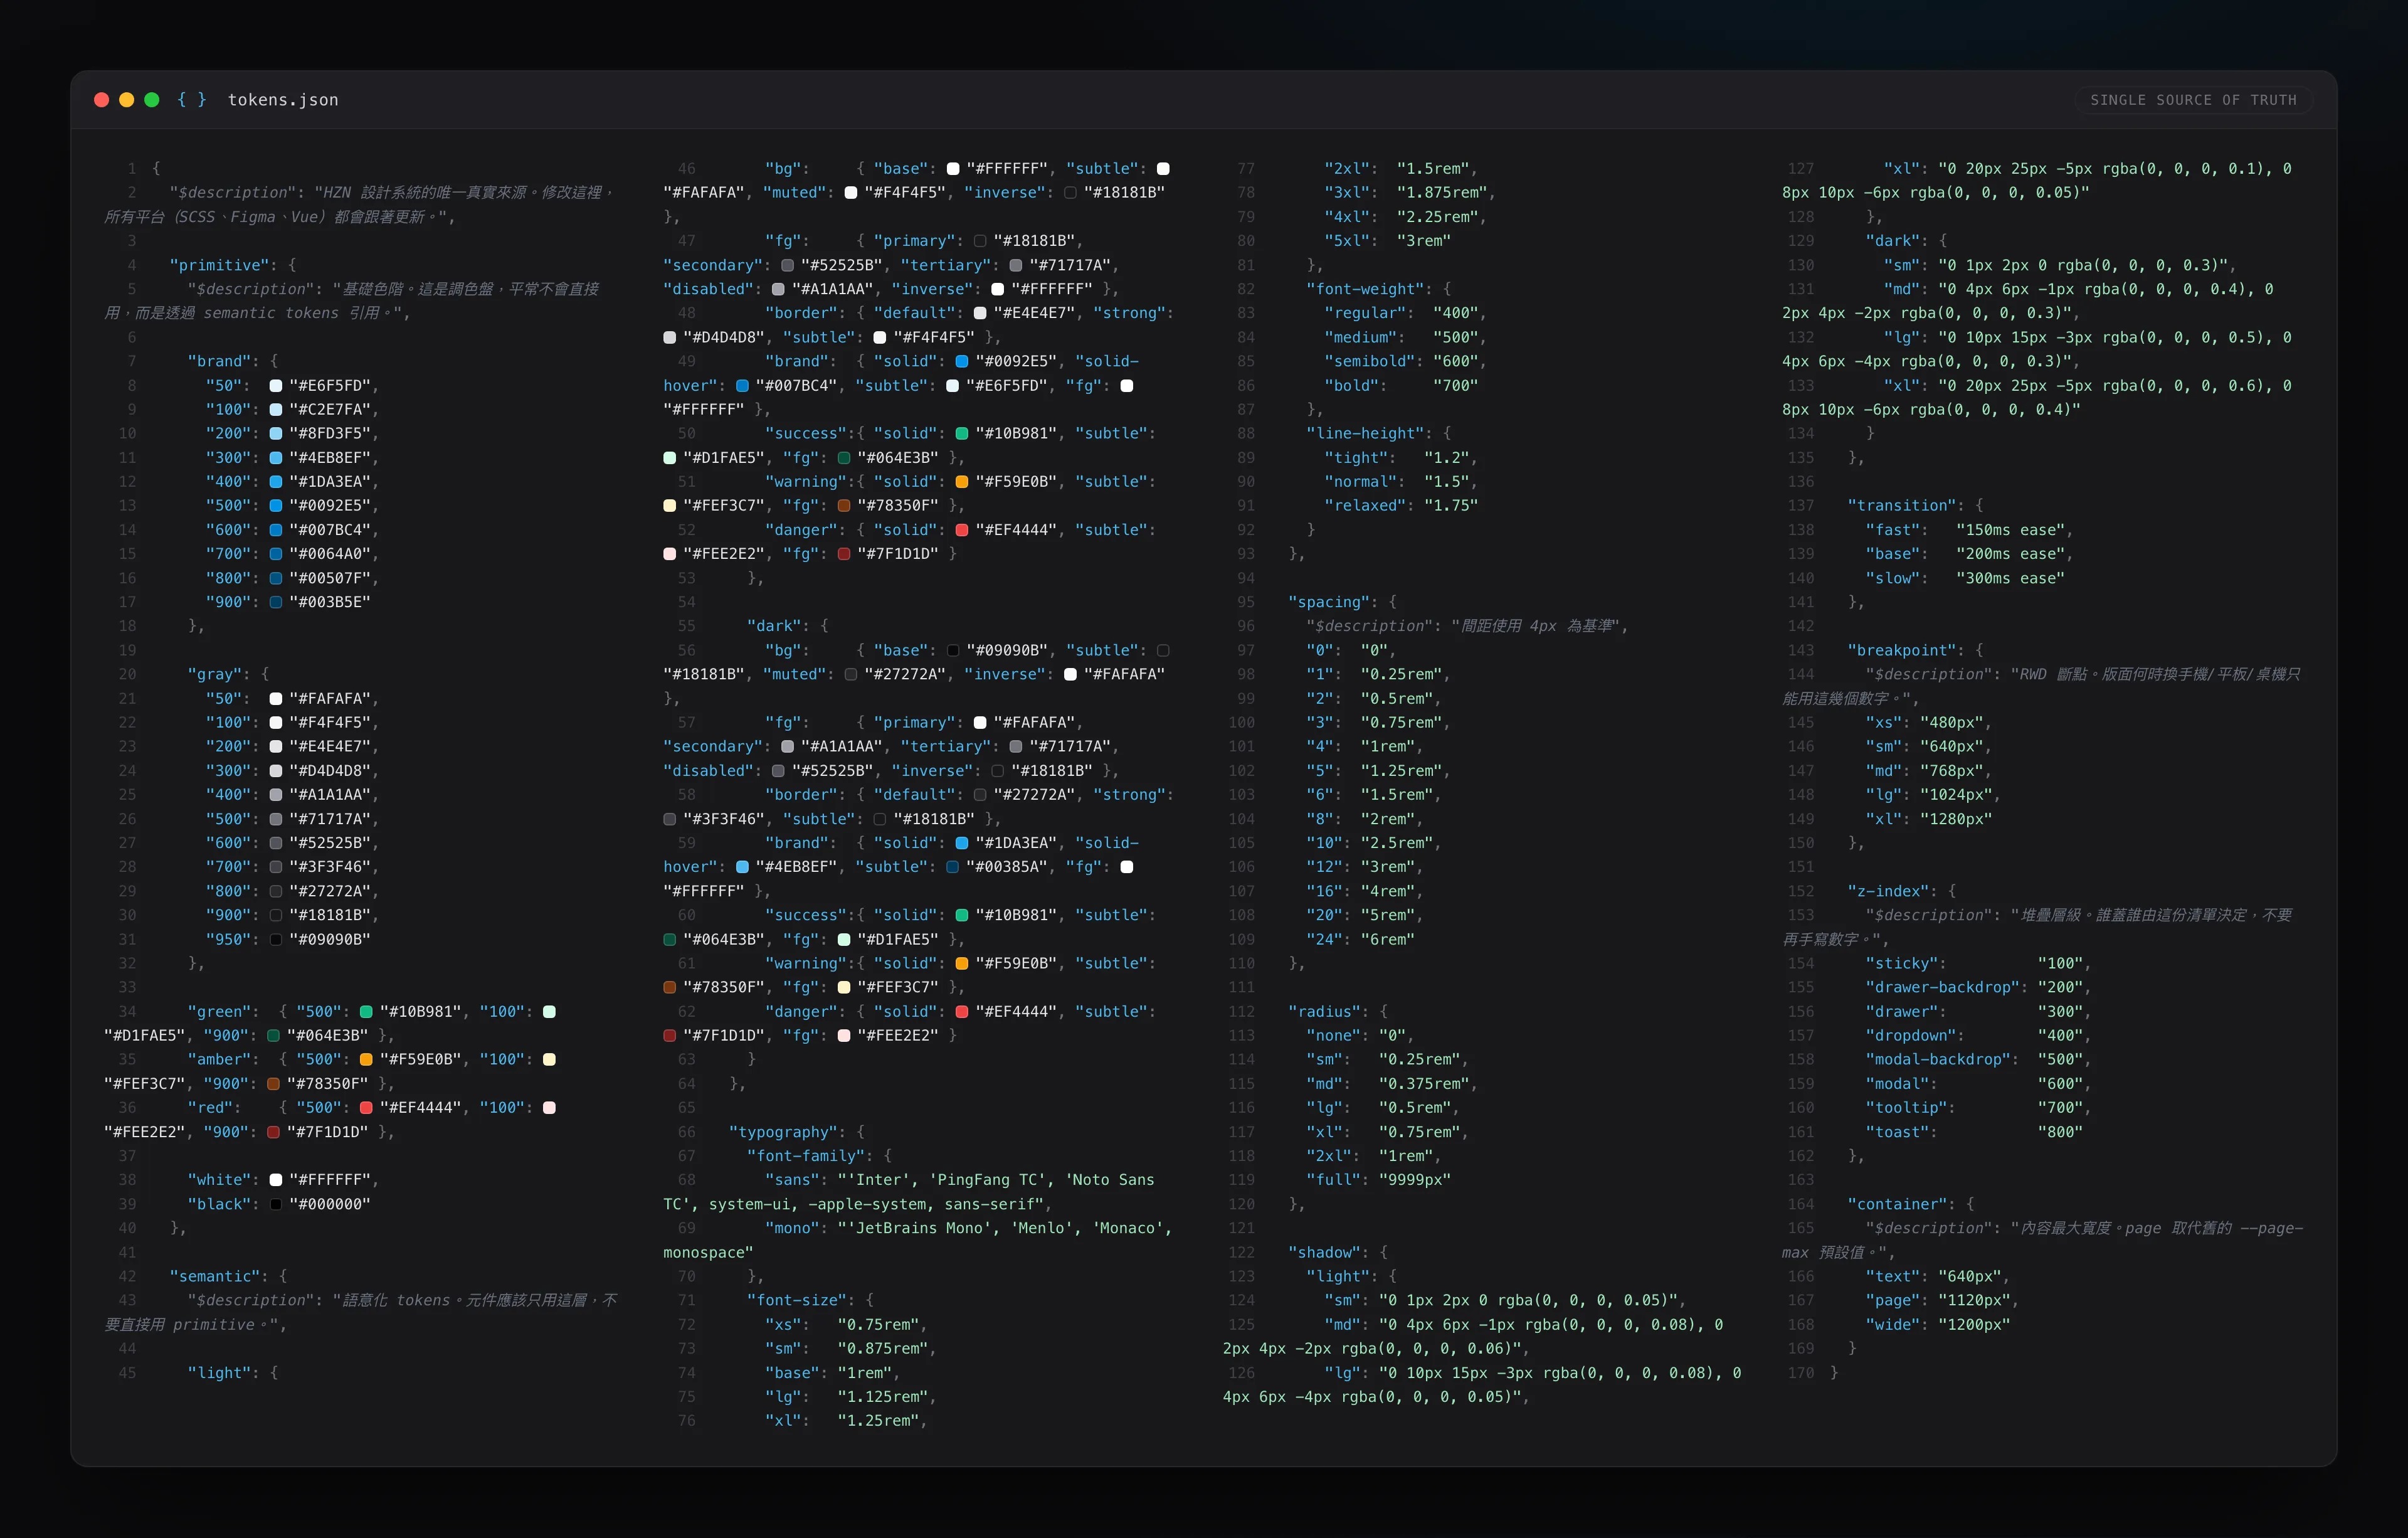Click line number 152 in the gutter
This screenshot has height=1538, width=2408.
point(1801,891)
